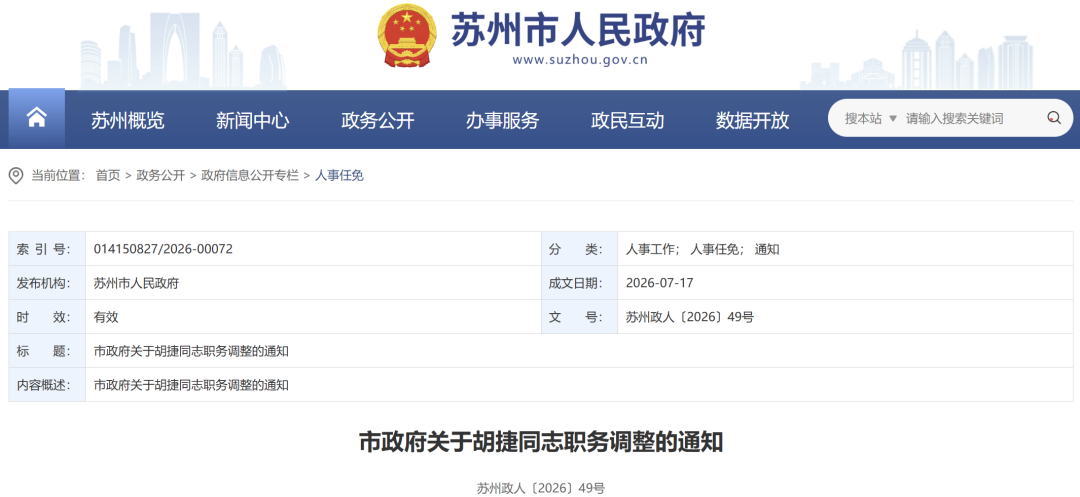Click the 苏州市人民政府 site title
This screenshot has width=1080, height=497.
pyautogui.click(x=578, y=30)
